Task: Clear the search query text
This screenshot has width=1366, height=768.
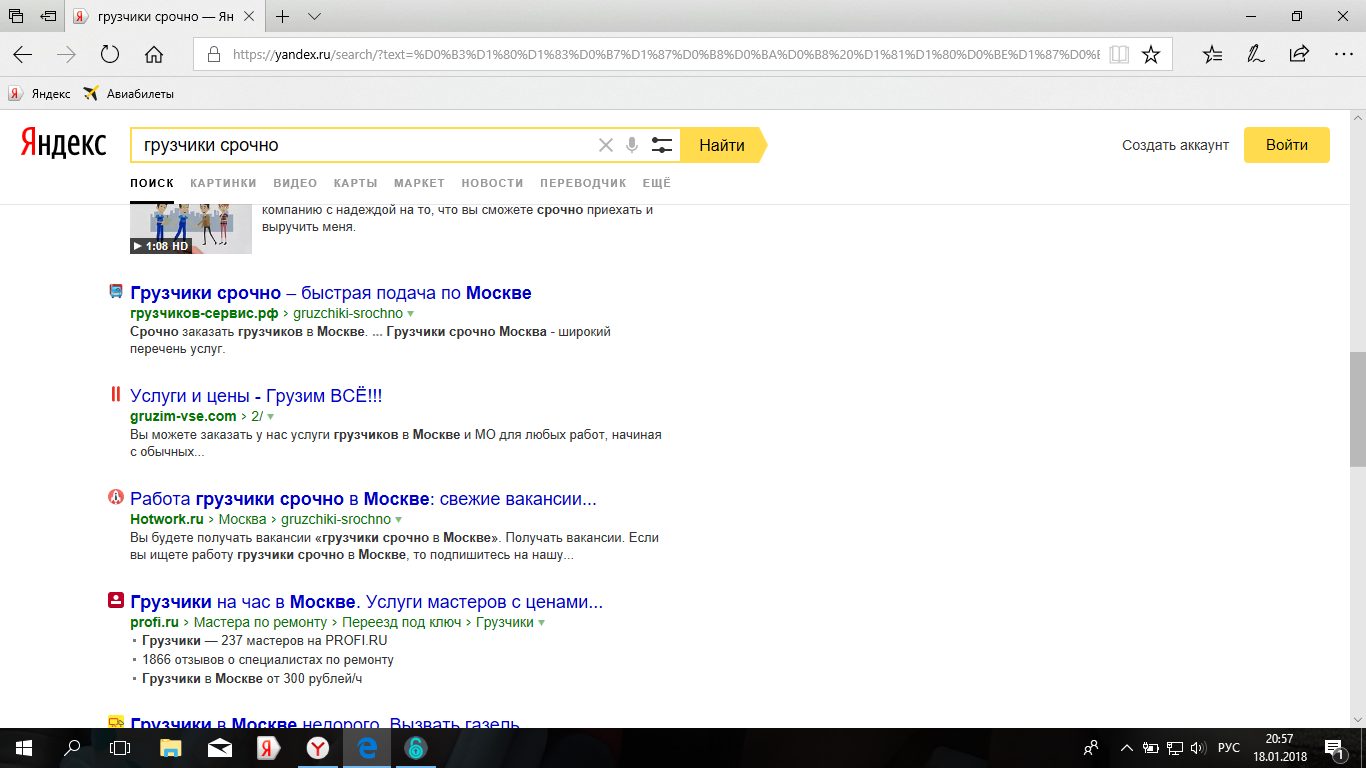Action: click(x=605, y=145)
